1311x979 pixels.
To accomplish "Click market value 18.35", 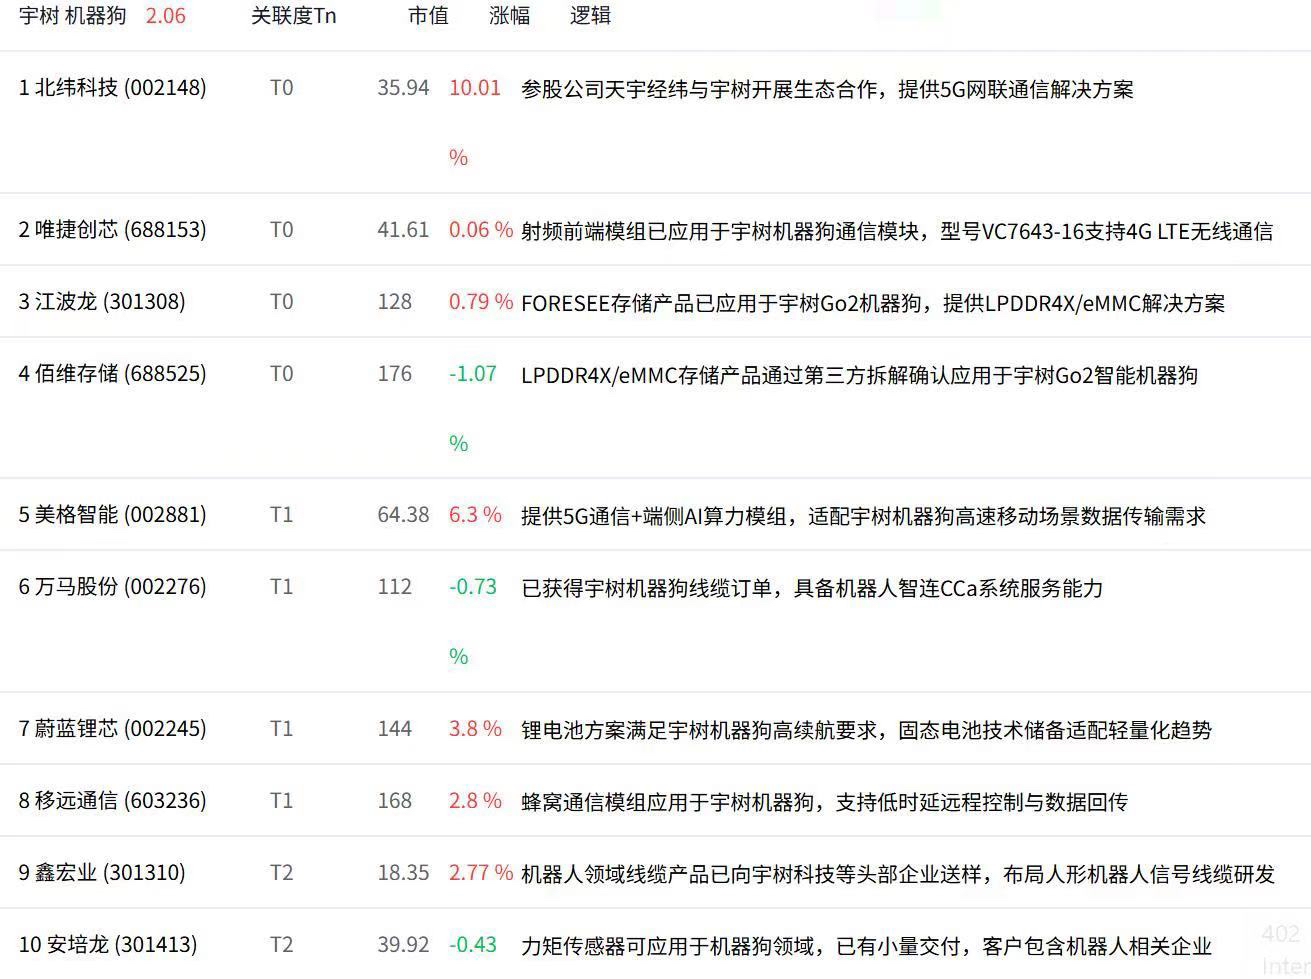I will coord(403,873).
